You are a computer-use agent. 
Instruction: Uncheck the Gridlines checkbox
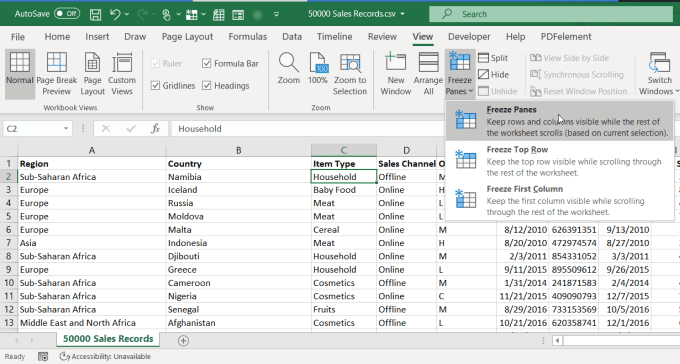pos(155,85)
